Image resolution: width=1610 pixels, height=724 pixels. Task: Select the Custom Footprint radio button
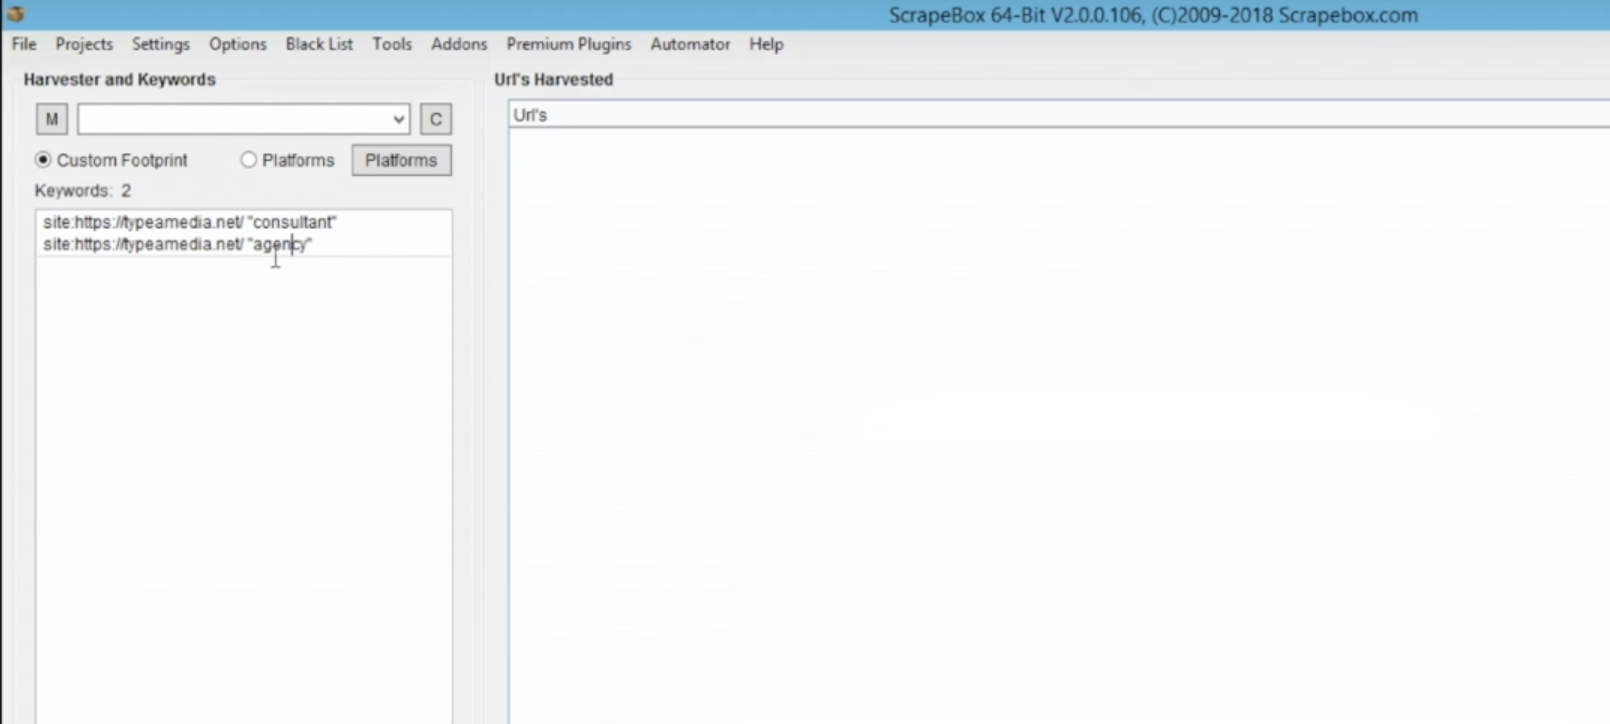click(43, 160)
